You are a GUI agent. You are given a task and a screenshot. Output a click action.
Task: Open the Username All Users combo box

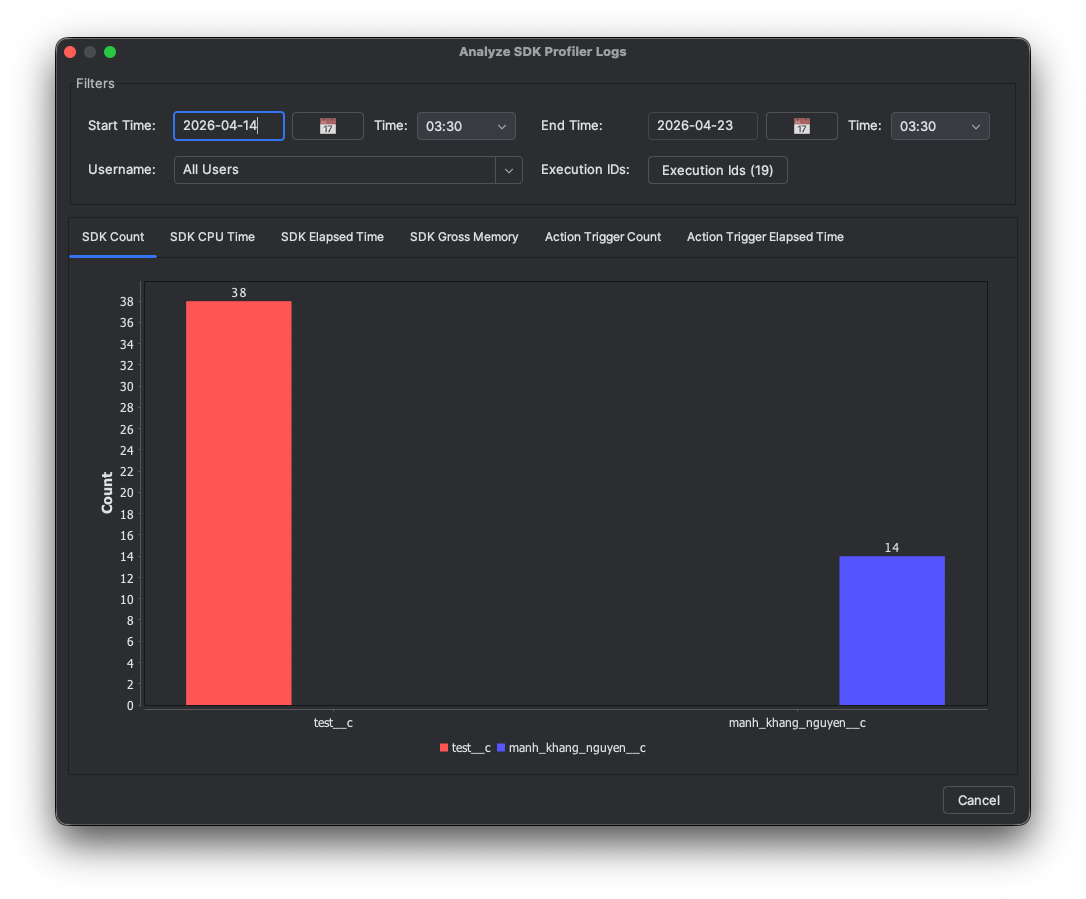point(348,170)
